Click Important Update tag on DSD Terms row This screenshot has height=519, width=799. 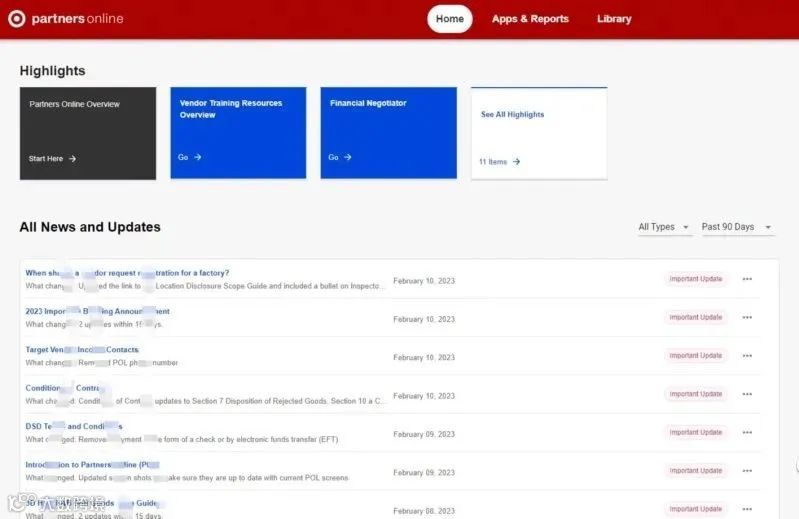point(696,432)
